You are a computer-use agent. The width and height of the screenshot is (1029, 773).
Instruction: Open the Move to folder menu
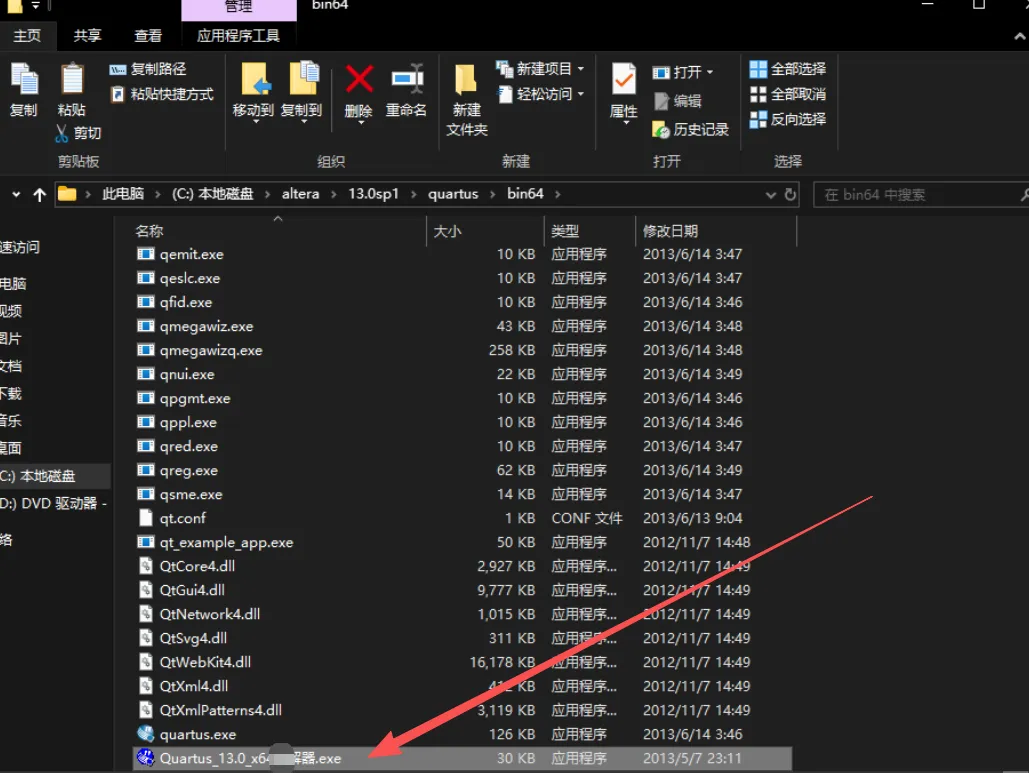(x=253, y=92)
